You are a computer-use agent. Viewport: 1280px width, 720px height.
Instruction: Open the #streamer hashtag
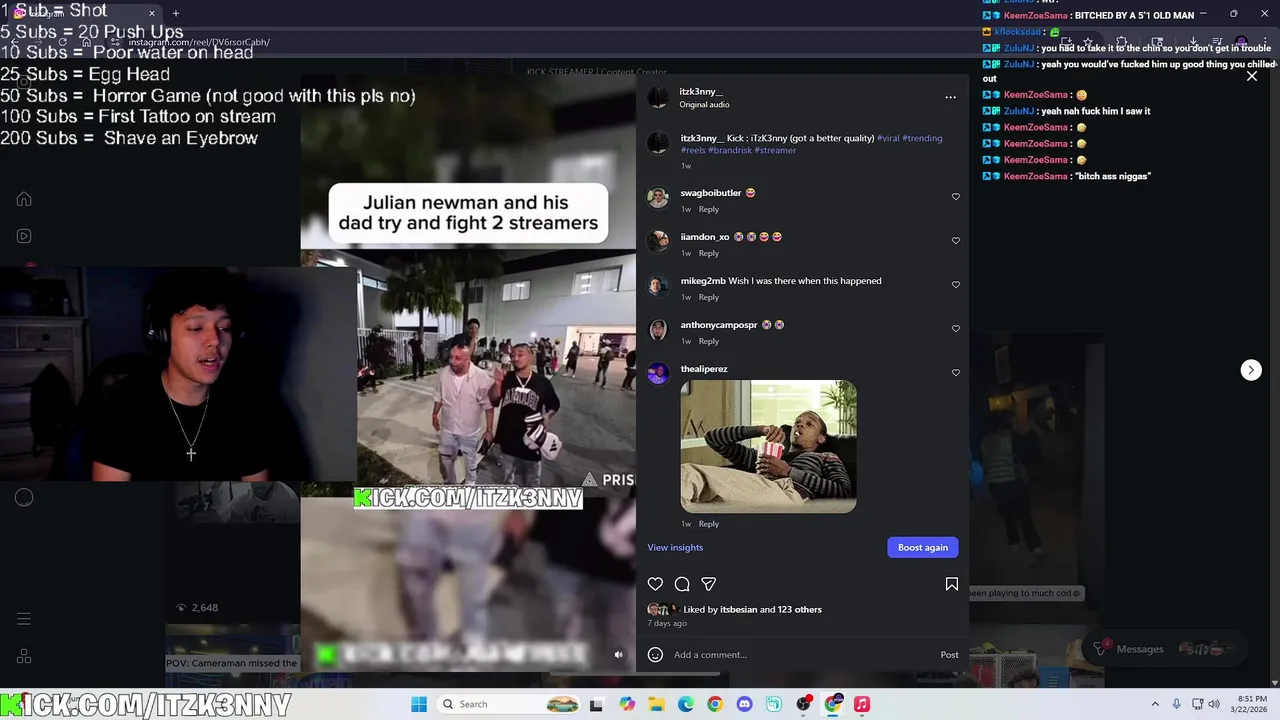coord(775,150)
